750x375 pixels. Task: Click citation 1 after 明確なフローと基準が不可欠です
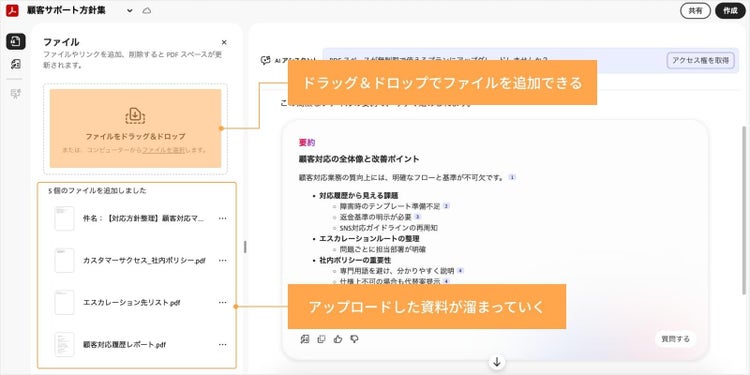click(x=512, y=177)
